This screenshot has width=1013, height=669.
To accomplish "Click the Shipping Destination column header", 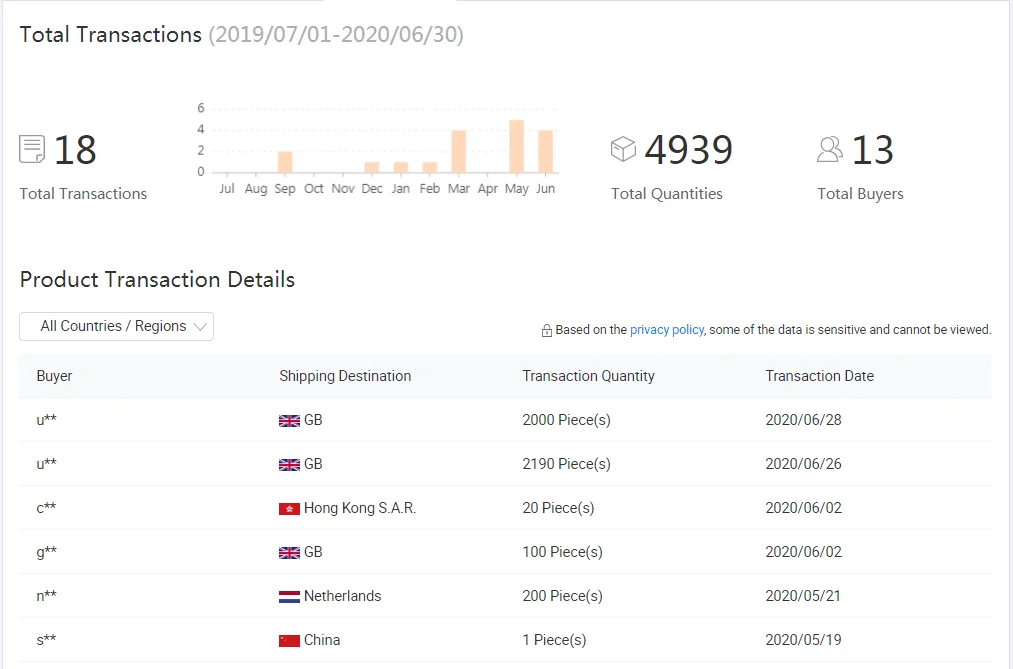I will pos(345,376).
